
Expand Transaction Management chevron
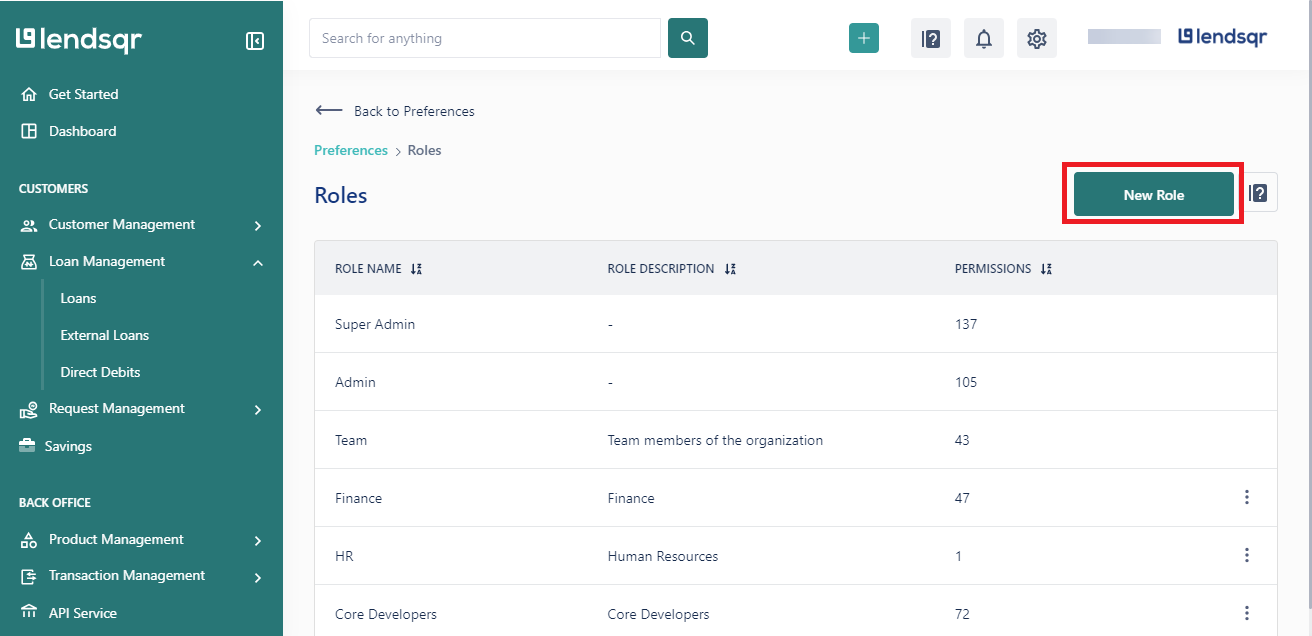pyautogui.click(x=258, y=577)
